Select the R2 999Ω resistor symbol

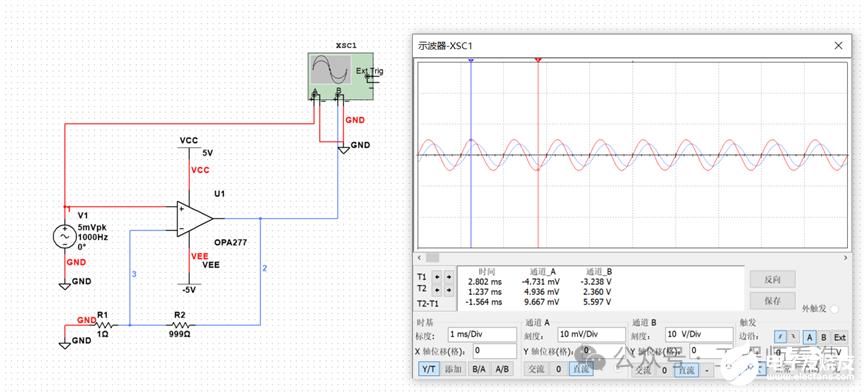pyautogui.click(x=180, y=325)
